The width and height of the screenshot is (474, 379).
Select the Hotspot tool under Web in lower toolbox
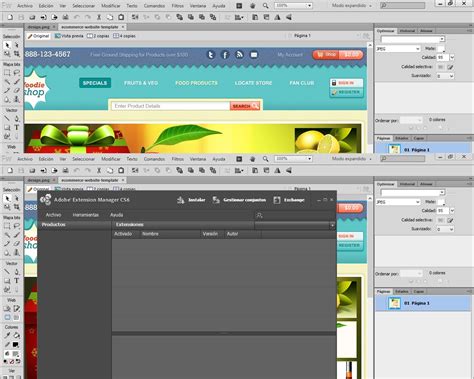[x=7, y=309]
